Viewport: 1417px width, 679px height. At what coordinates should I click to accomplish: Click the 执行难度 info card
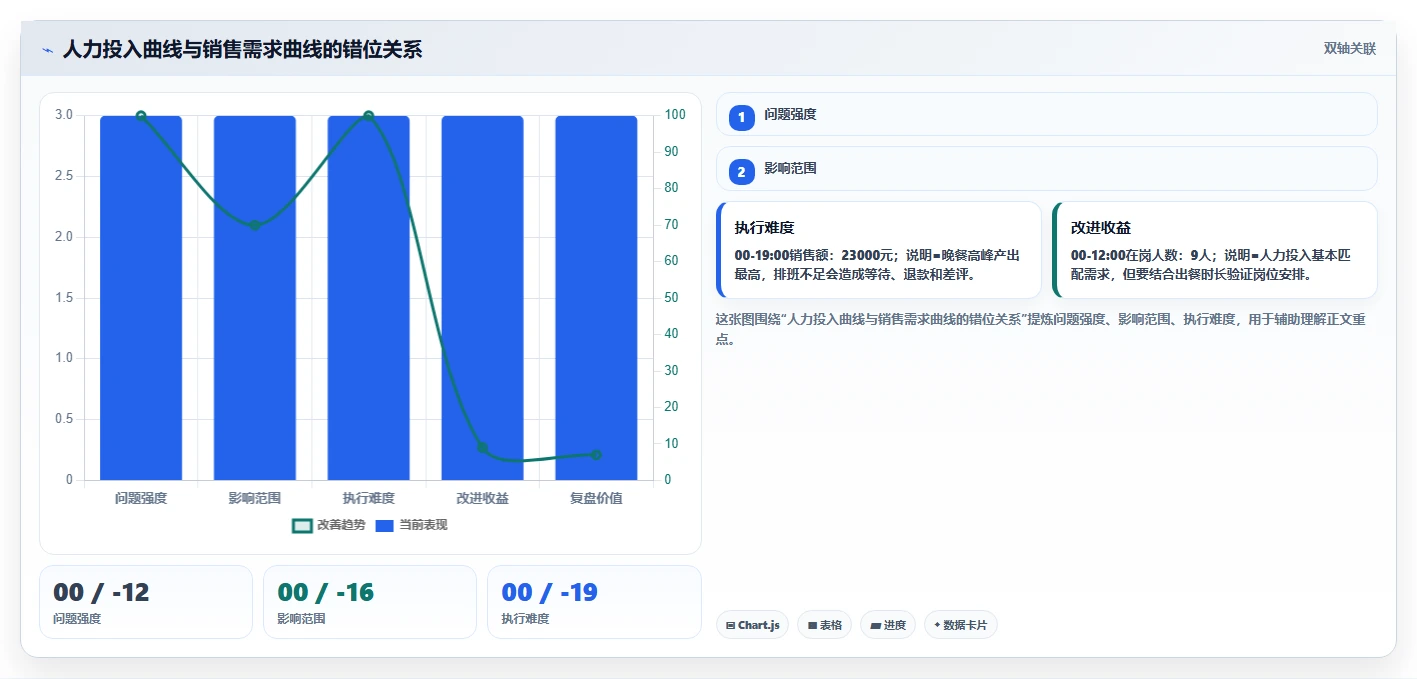point(879,250)
